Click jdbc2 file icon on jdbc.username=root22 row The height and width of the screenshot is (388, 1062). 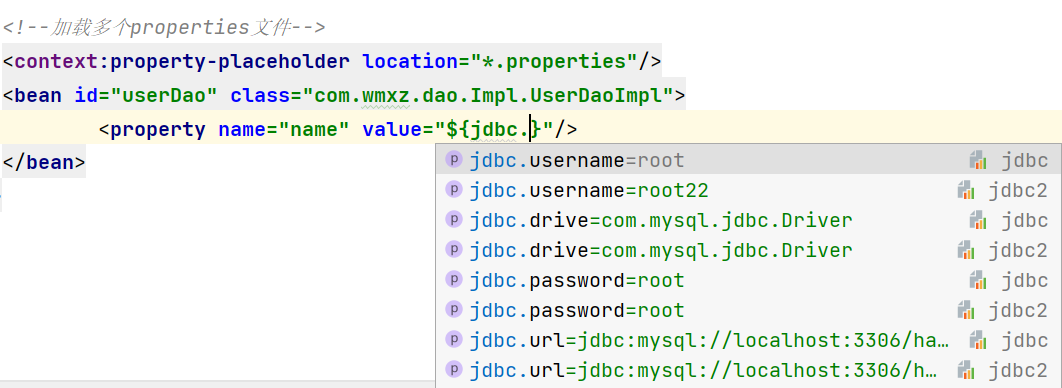click(965, 191)
